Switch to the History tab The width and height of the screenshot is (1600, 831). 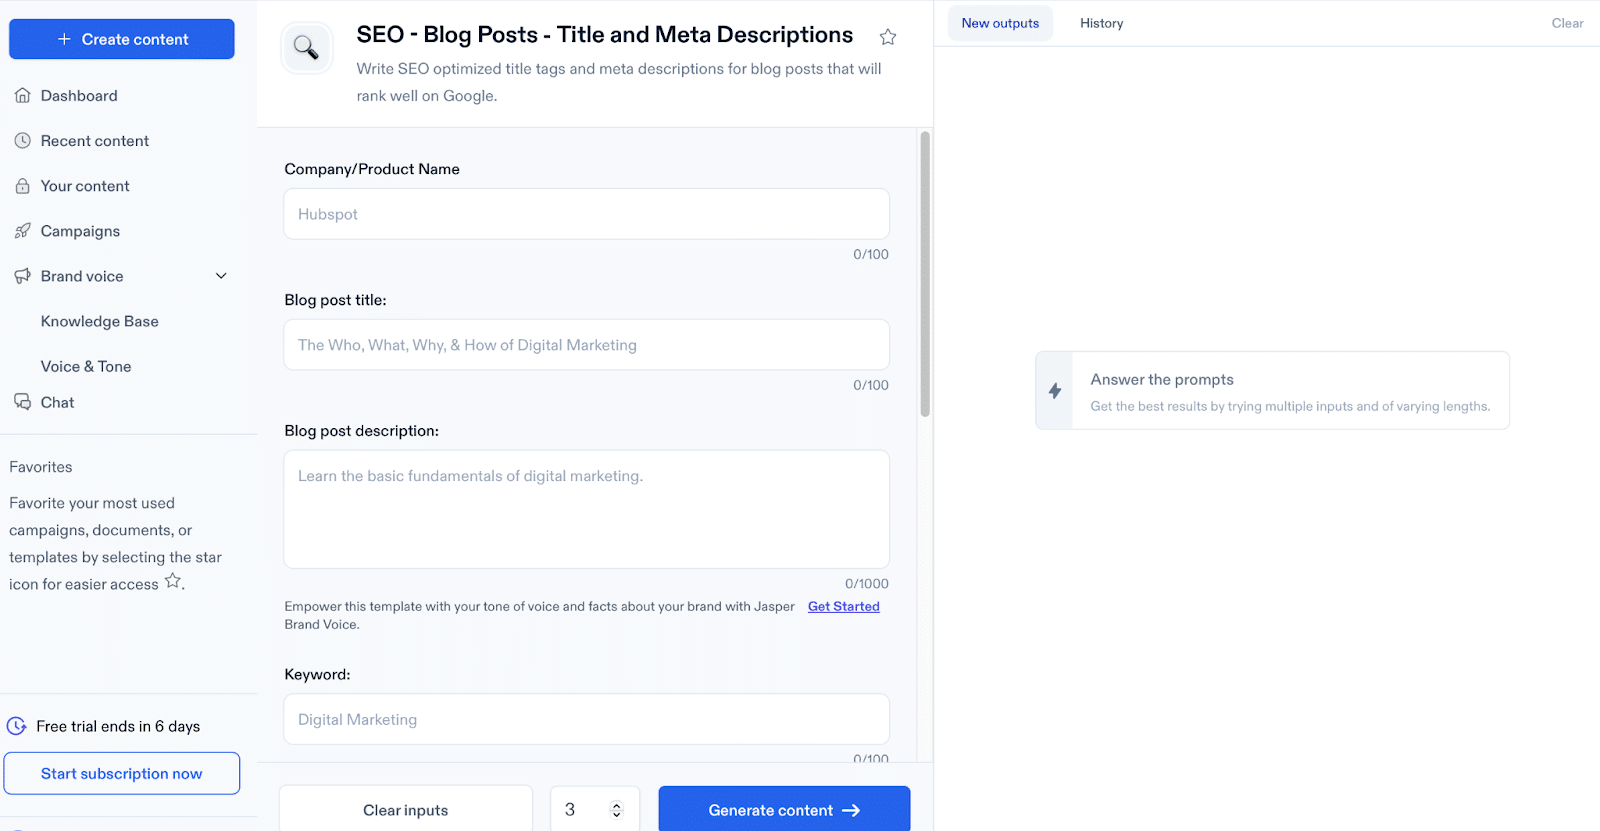click(x=1101, y=23)
